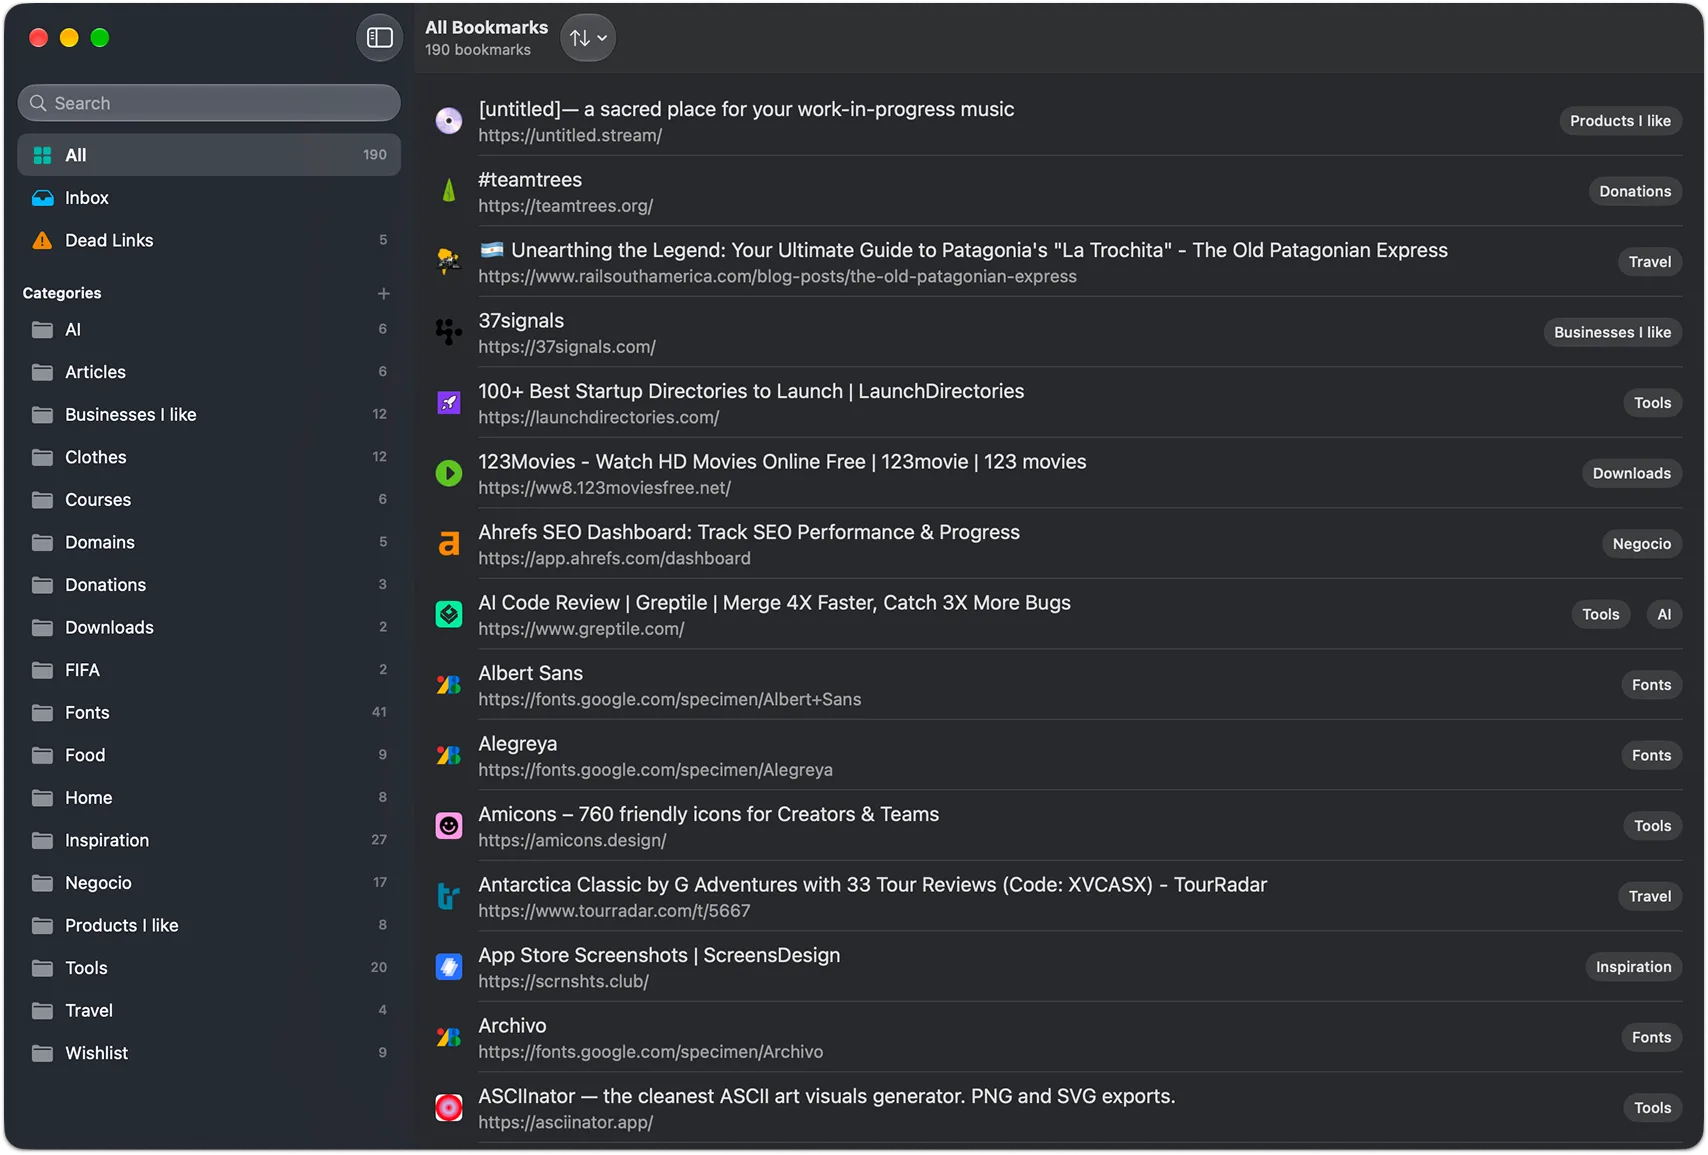Open https://37signals.com/ link

pyautogui.click(x=567, y=347)
